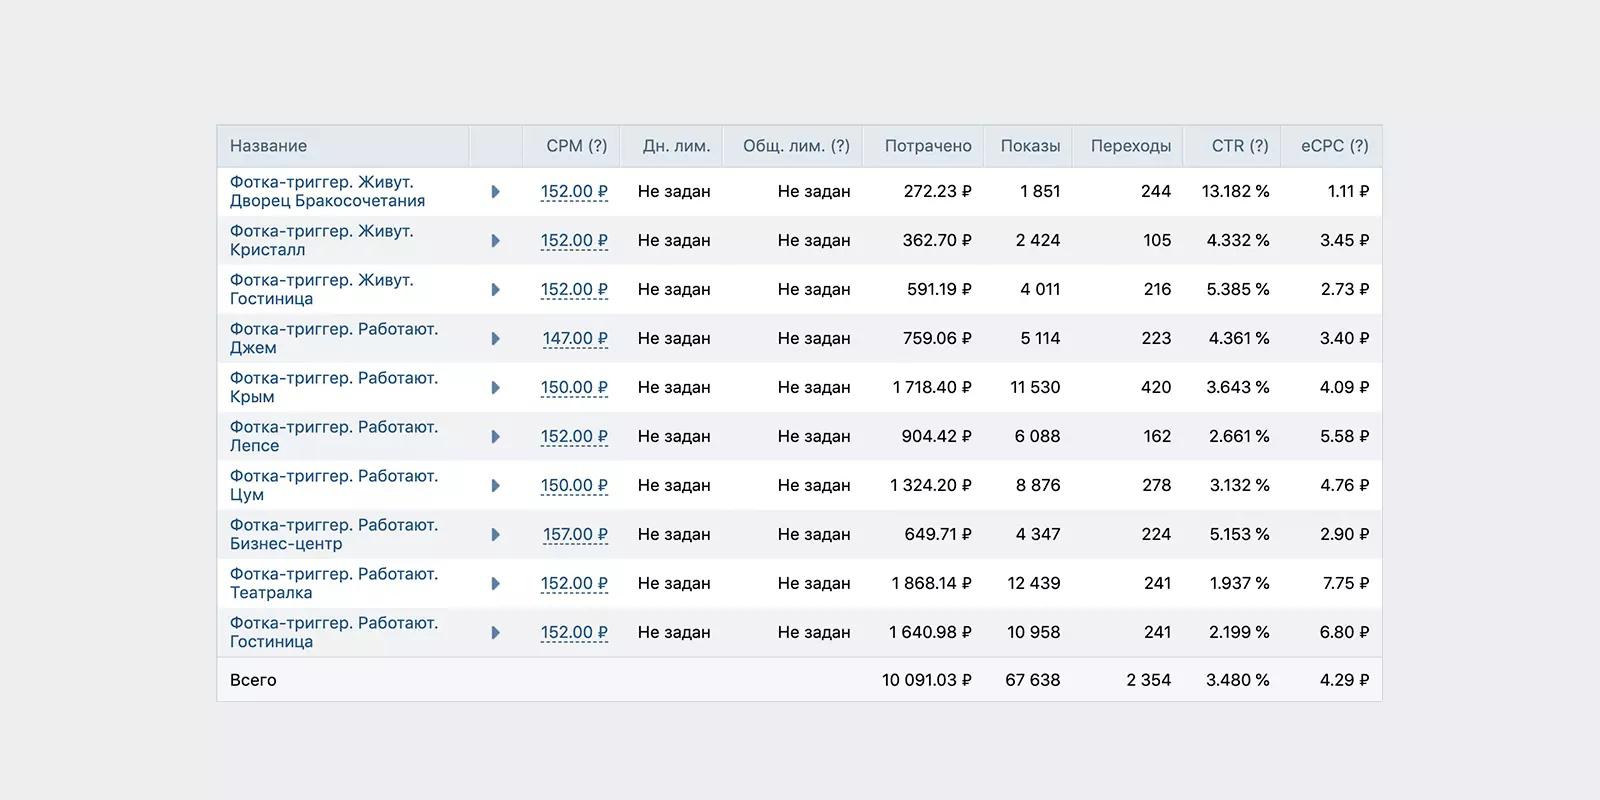Expand status arrow for Работают. Театралка ad

tap(495, 583)
